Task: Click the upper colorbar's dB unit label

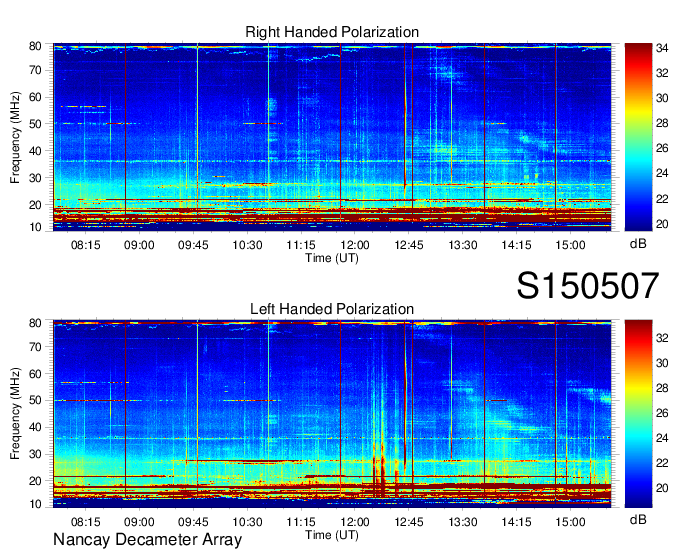Action: point(638,244)
